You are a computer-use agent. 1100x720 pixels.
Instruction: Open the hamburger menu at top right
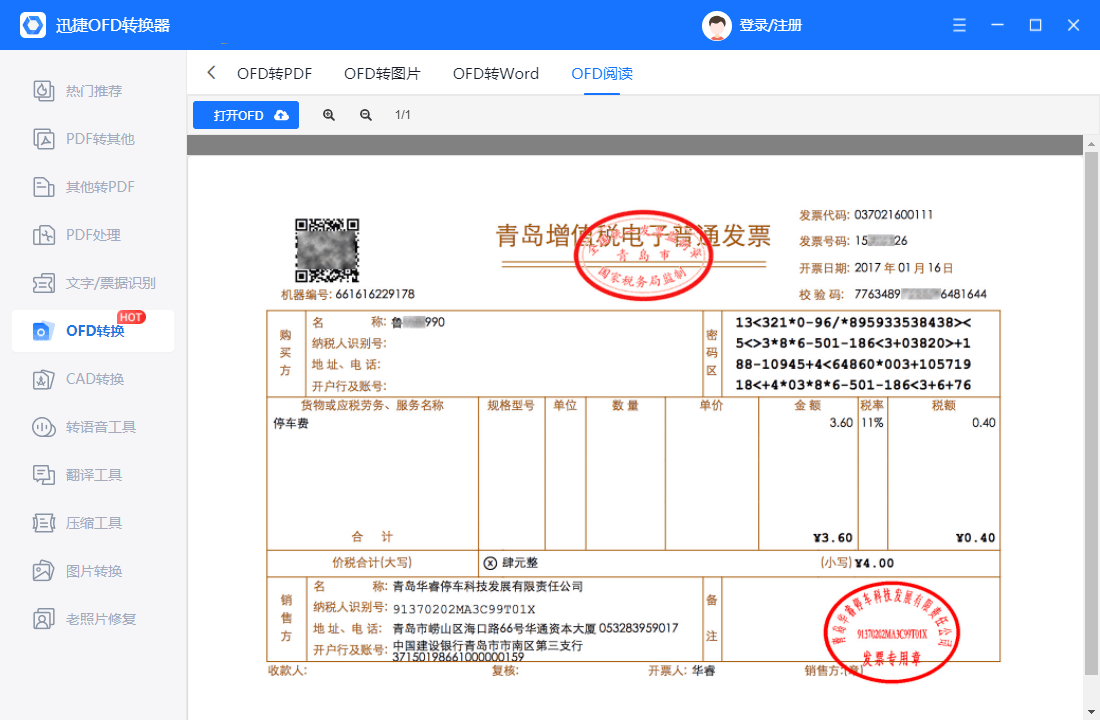click(x=959, y=24)
